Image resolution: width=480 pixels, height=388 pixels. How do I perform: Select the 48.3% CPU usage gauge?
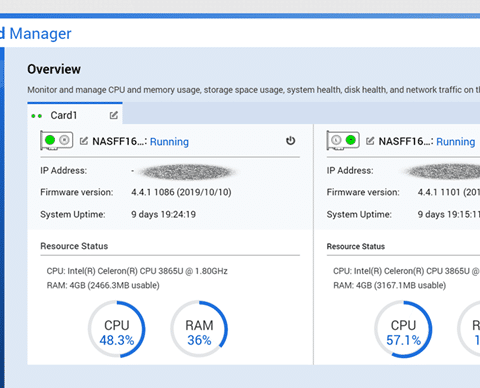tap(117, 329)
